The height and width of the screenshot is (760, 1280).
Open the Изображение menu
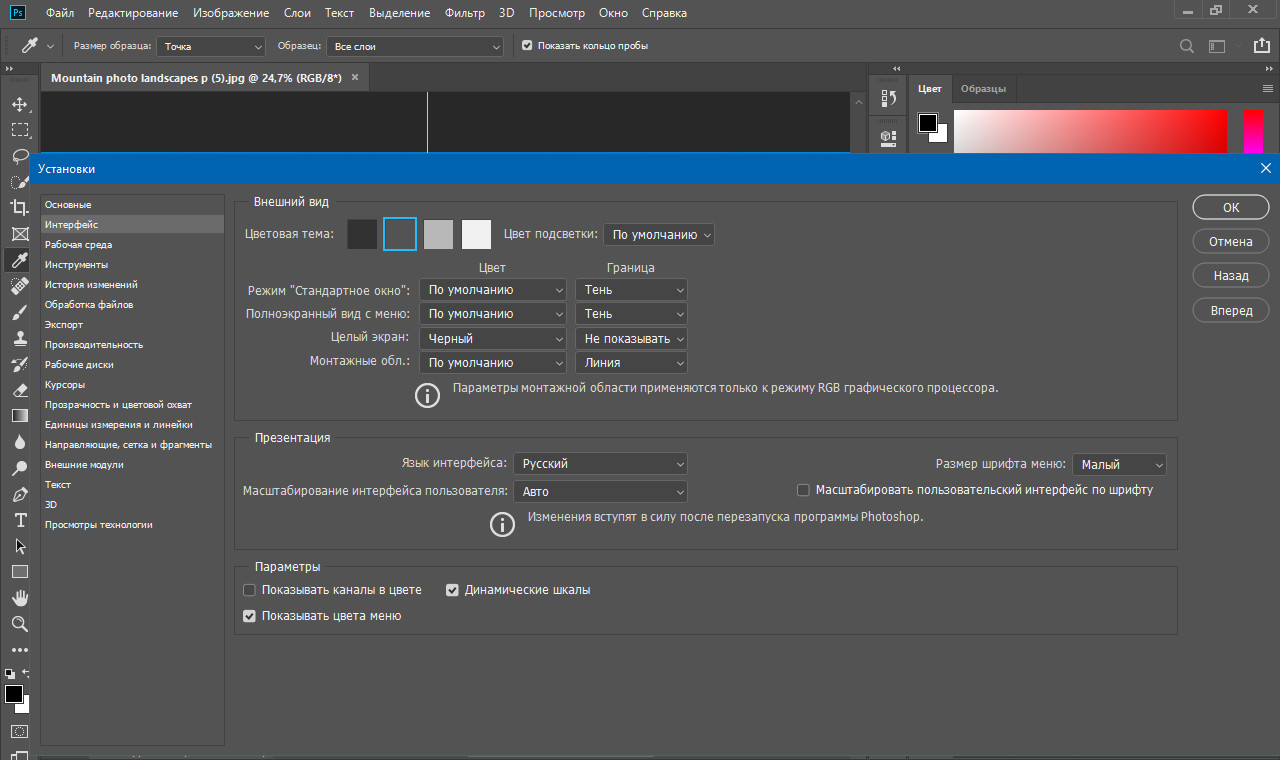tap(233, 13)
